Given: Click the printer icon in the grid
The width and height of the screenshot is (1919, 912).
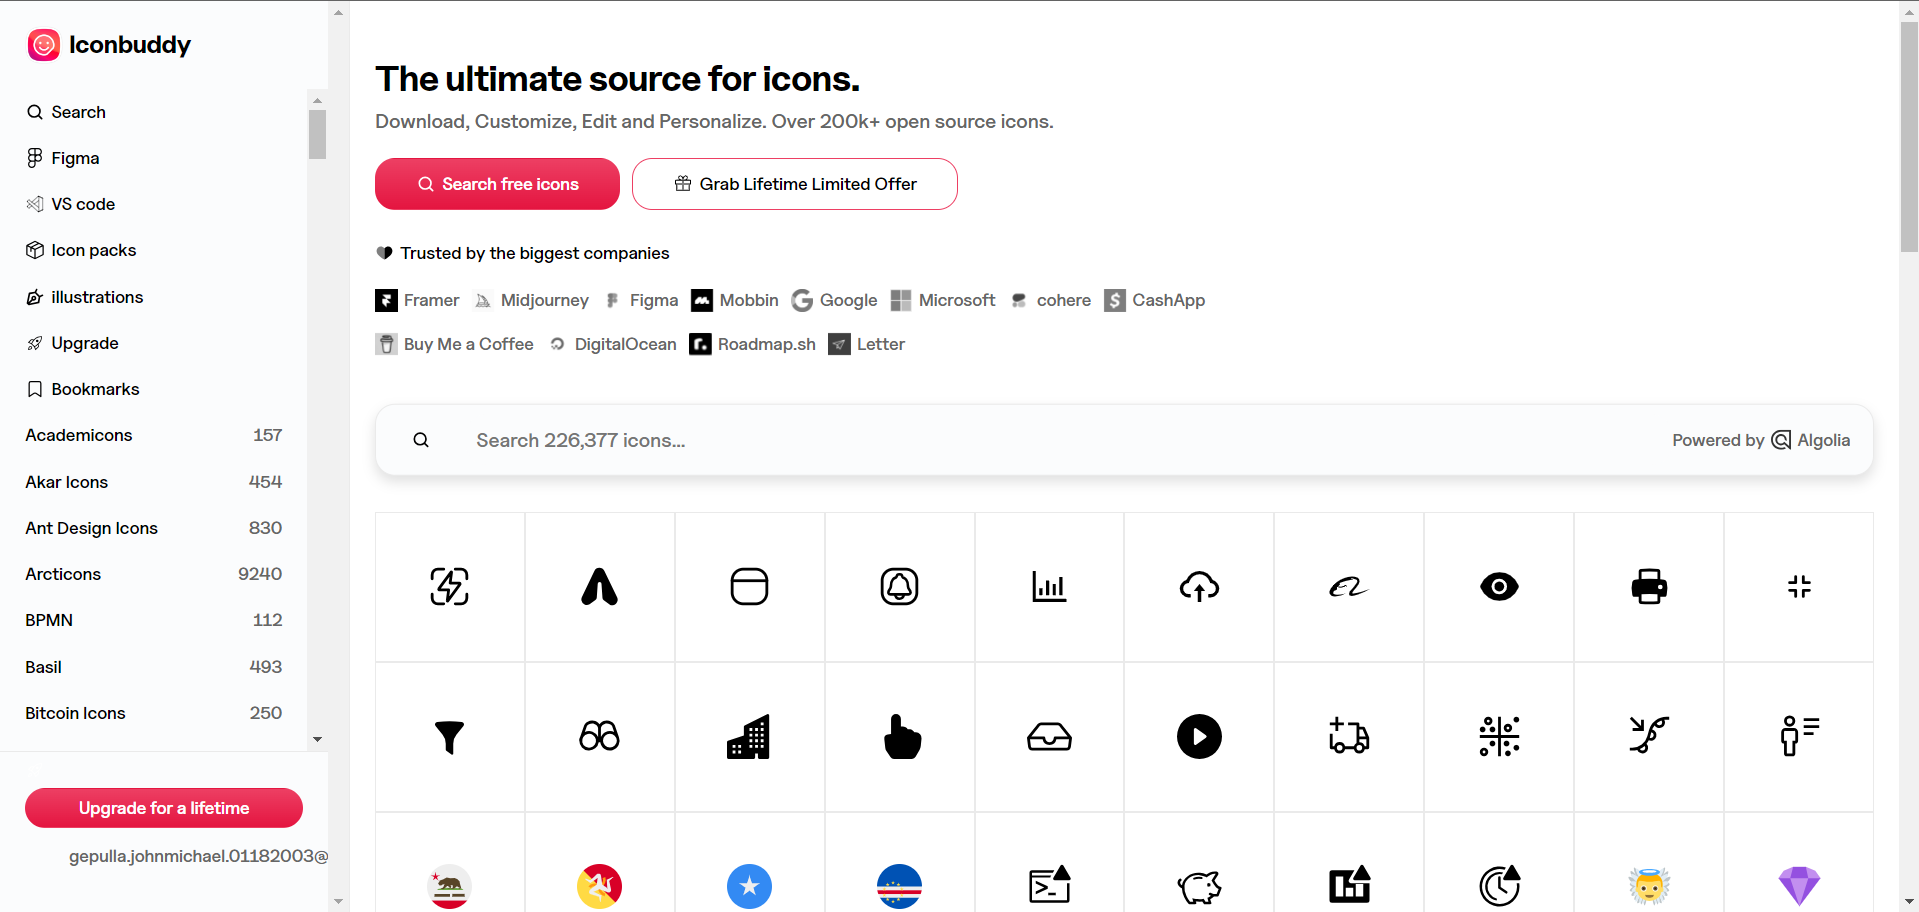Looking at the screenshot, I should (x=1648, y=587).
